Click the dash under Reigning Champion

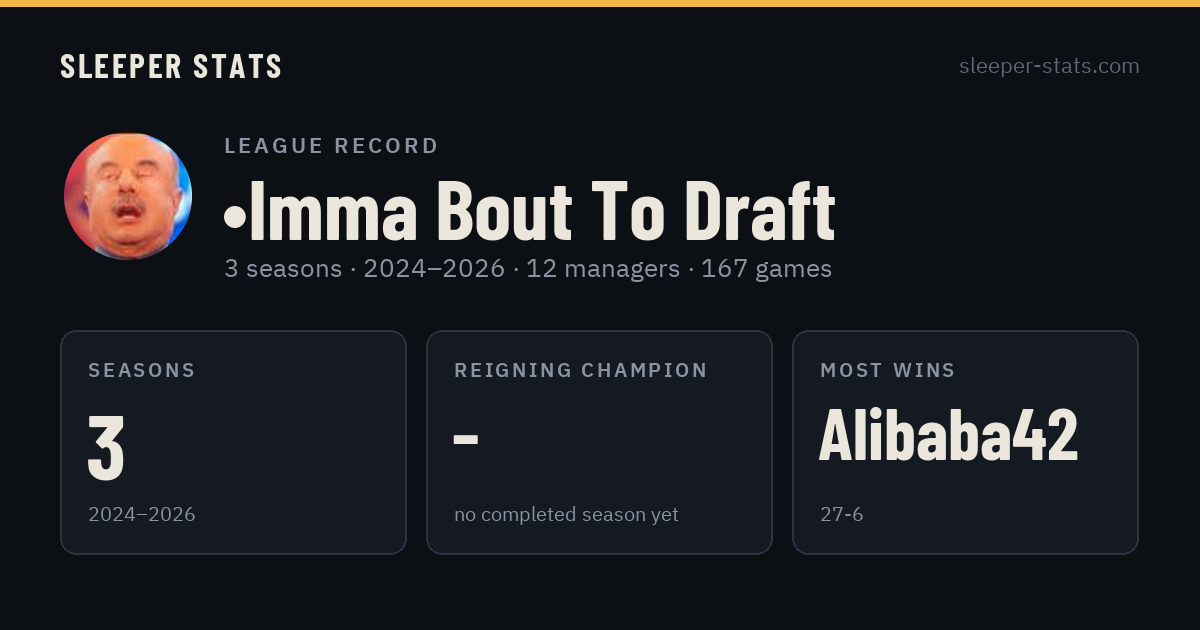pyautogui.click(x=466, y=439)
